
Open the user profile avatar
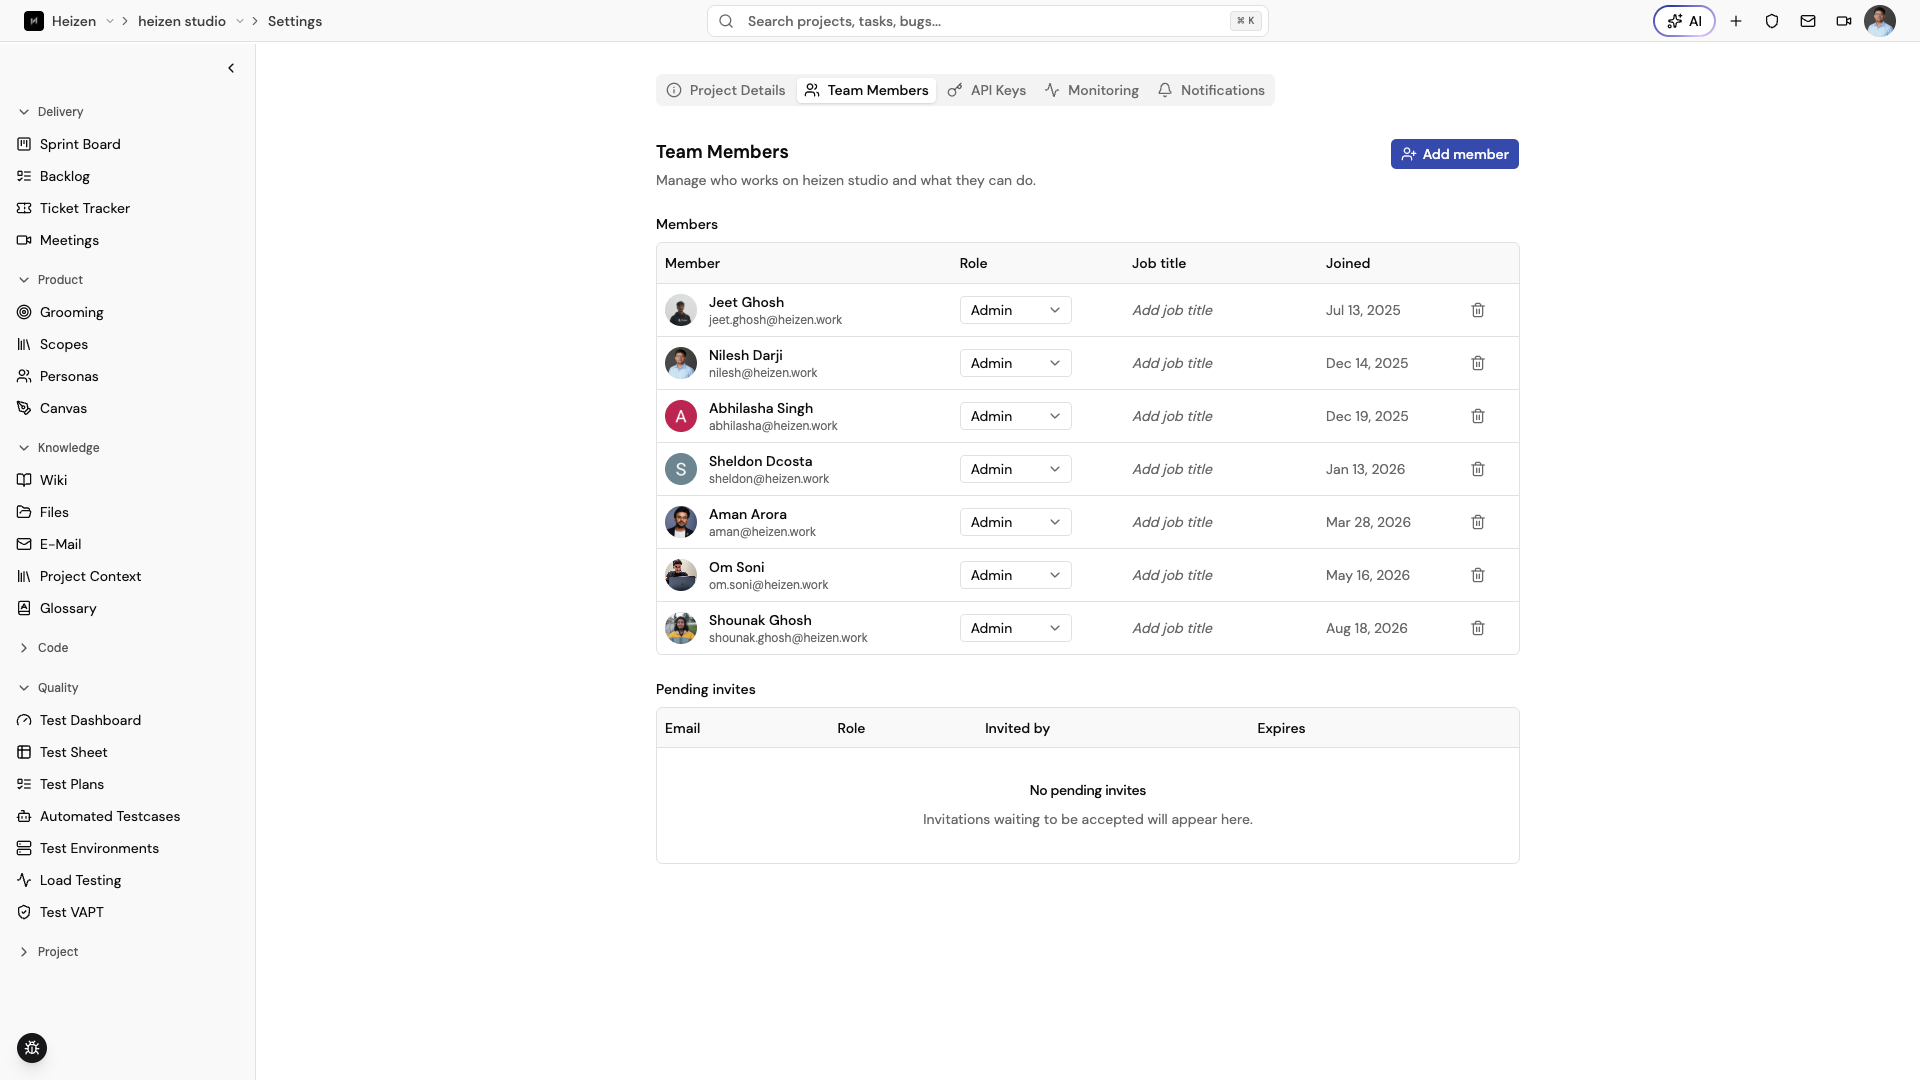coord(1880,21)
